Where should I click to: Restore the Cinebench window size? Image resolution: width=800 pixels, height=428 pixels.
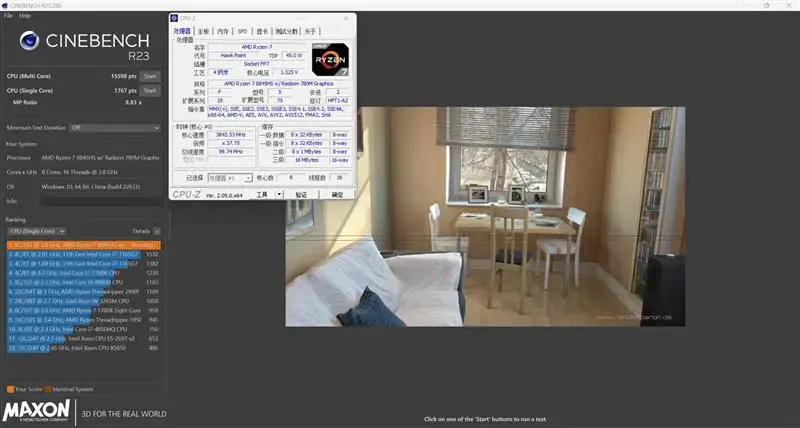point(767,5)
